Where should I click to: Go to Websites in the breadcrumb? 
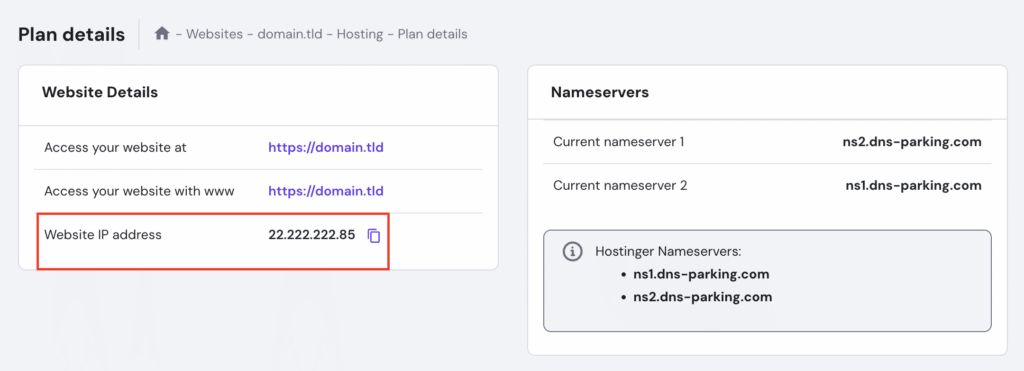[x=214, y=34]
